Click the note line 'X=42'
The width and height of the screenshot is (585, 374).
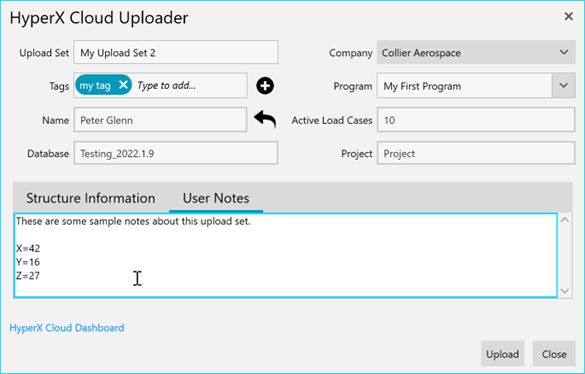coord(28,248)
